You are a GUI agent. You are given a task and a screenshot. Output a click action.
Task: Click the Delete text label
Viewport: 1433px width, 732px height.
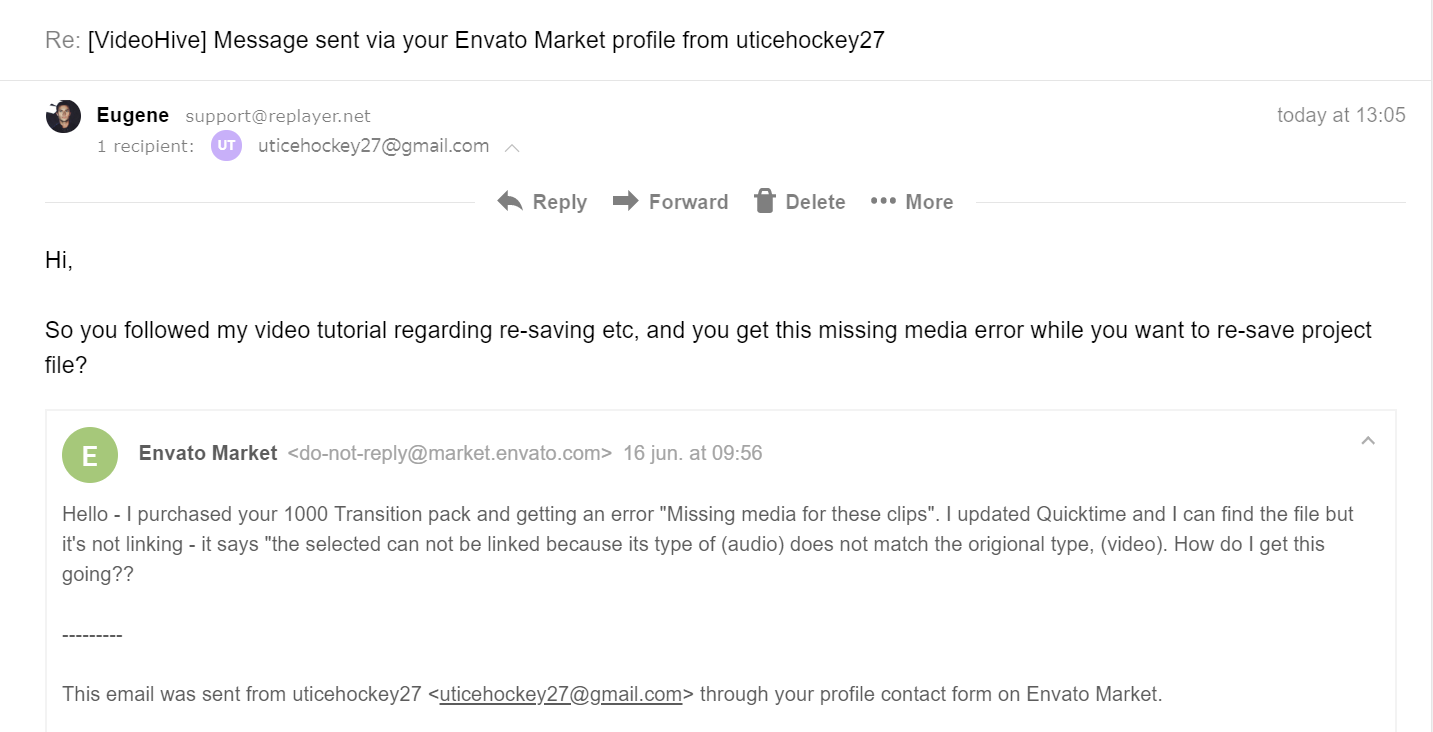(x=815, y=202)
